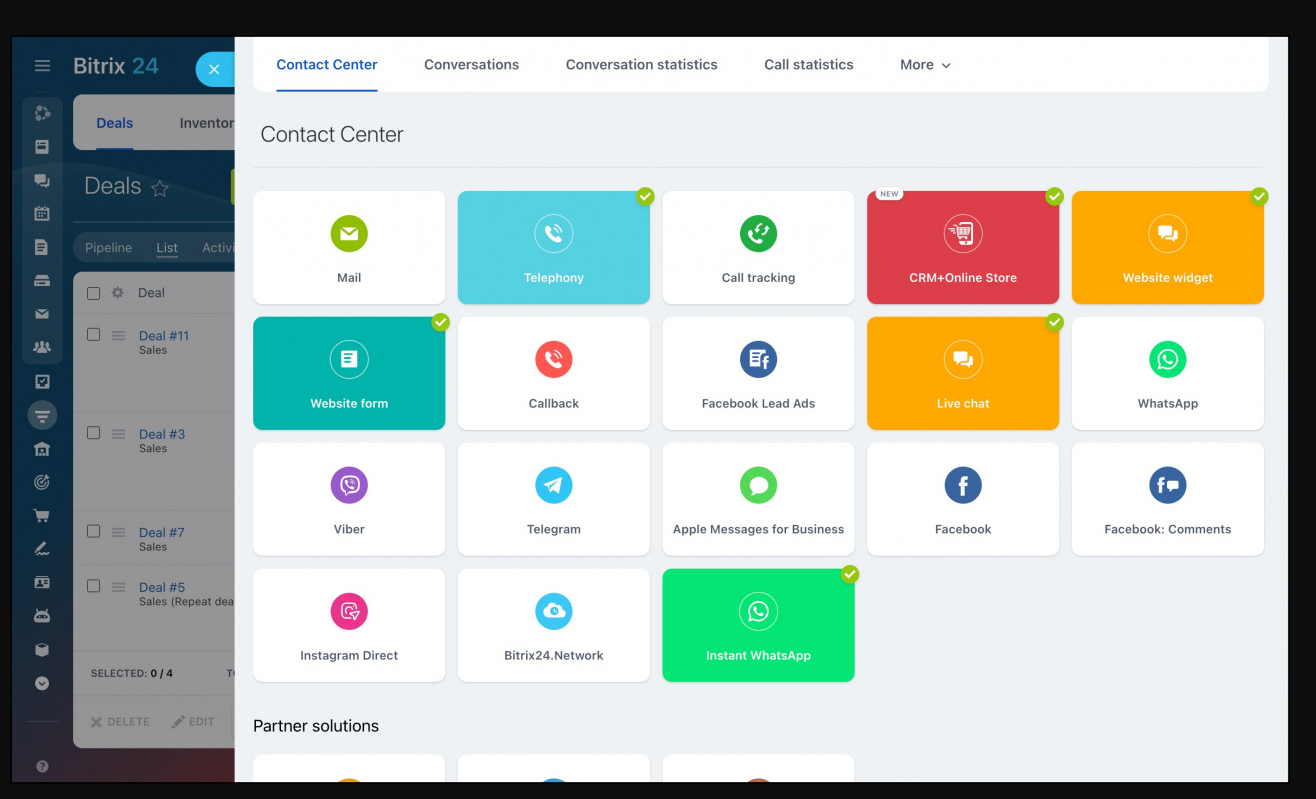Open the Facebook: Comments tile
This screenshot has width=1316, height=799.
tap(1168, 499)
